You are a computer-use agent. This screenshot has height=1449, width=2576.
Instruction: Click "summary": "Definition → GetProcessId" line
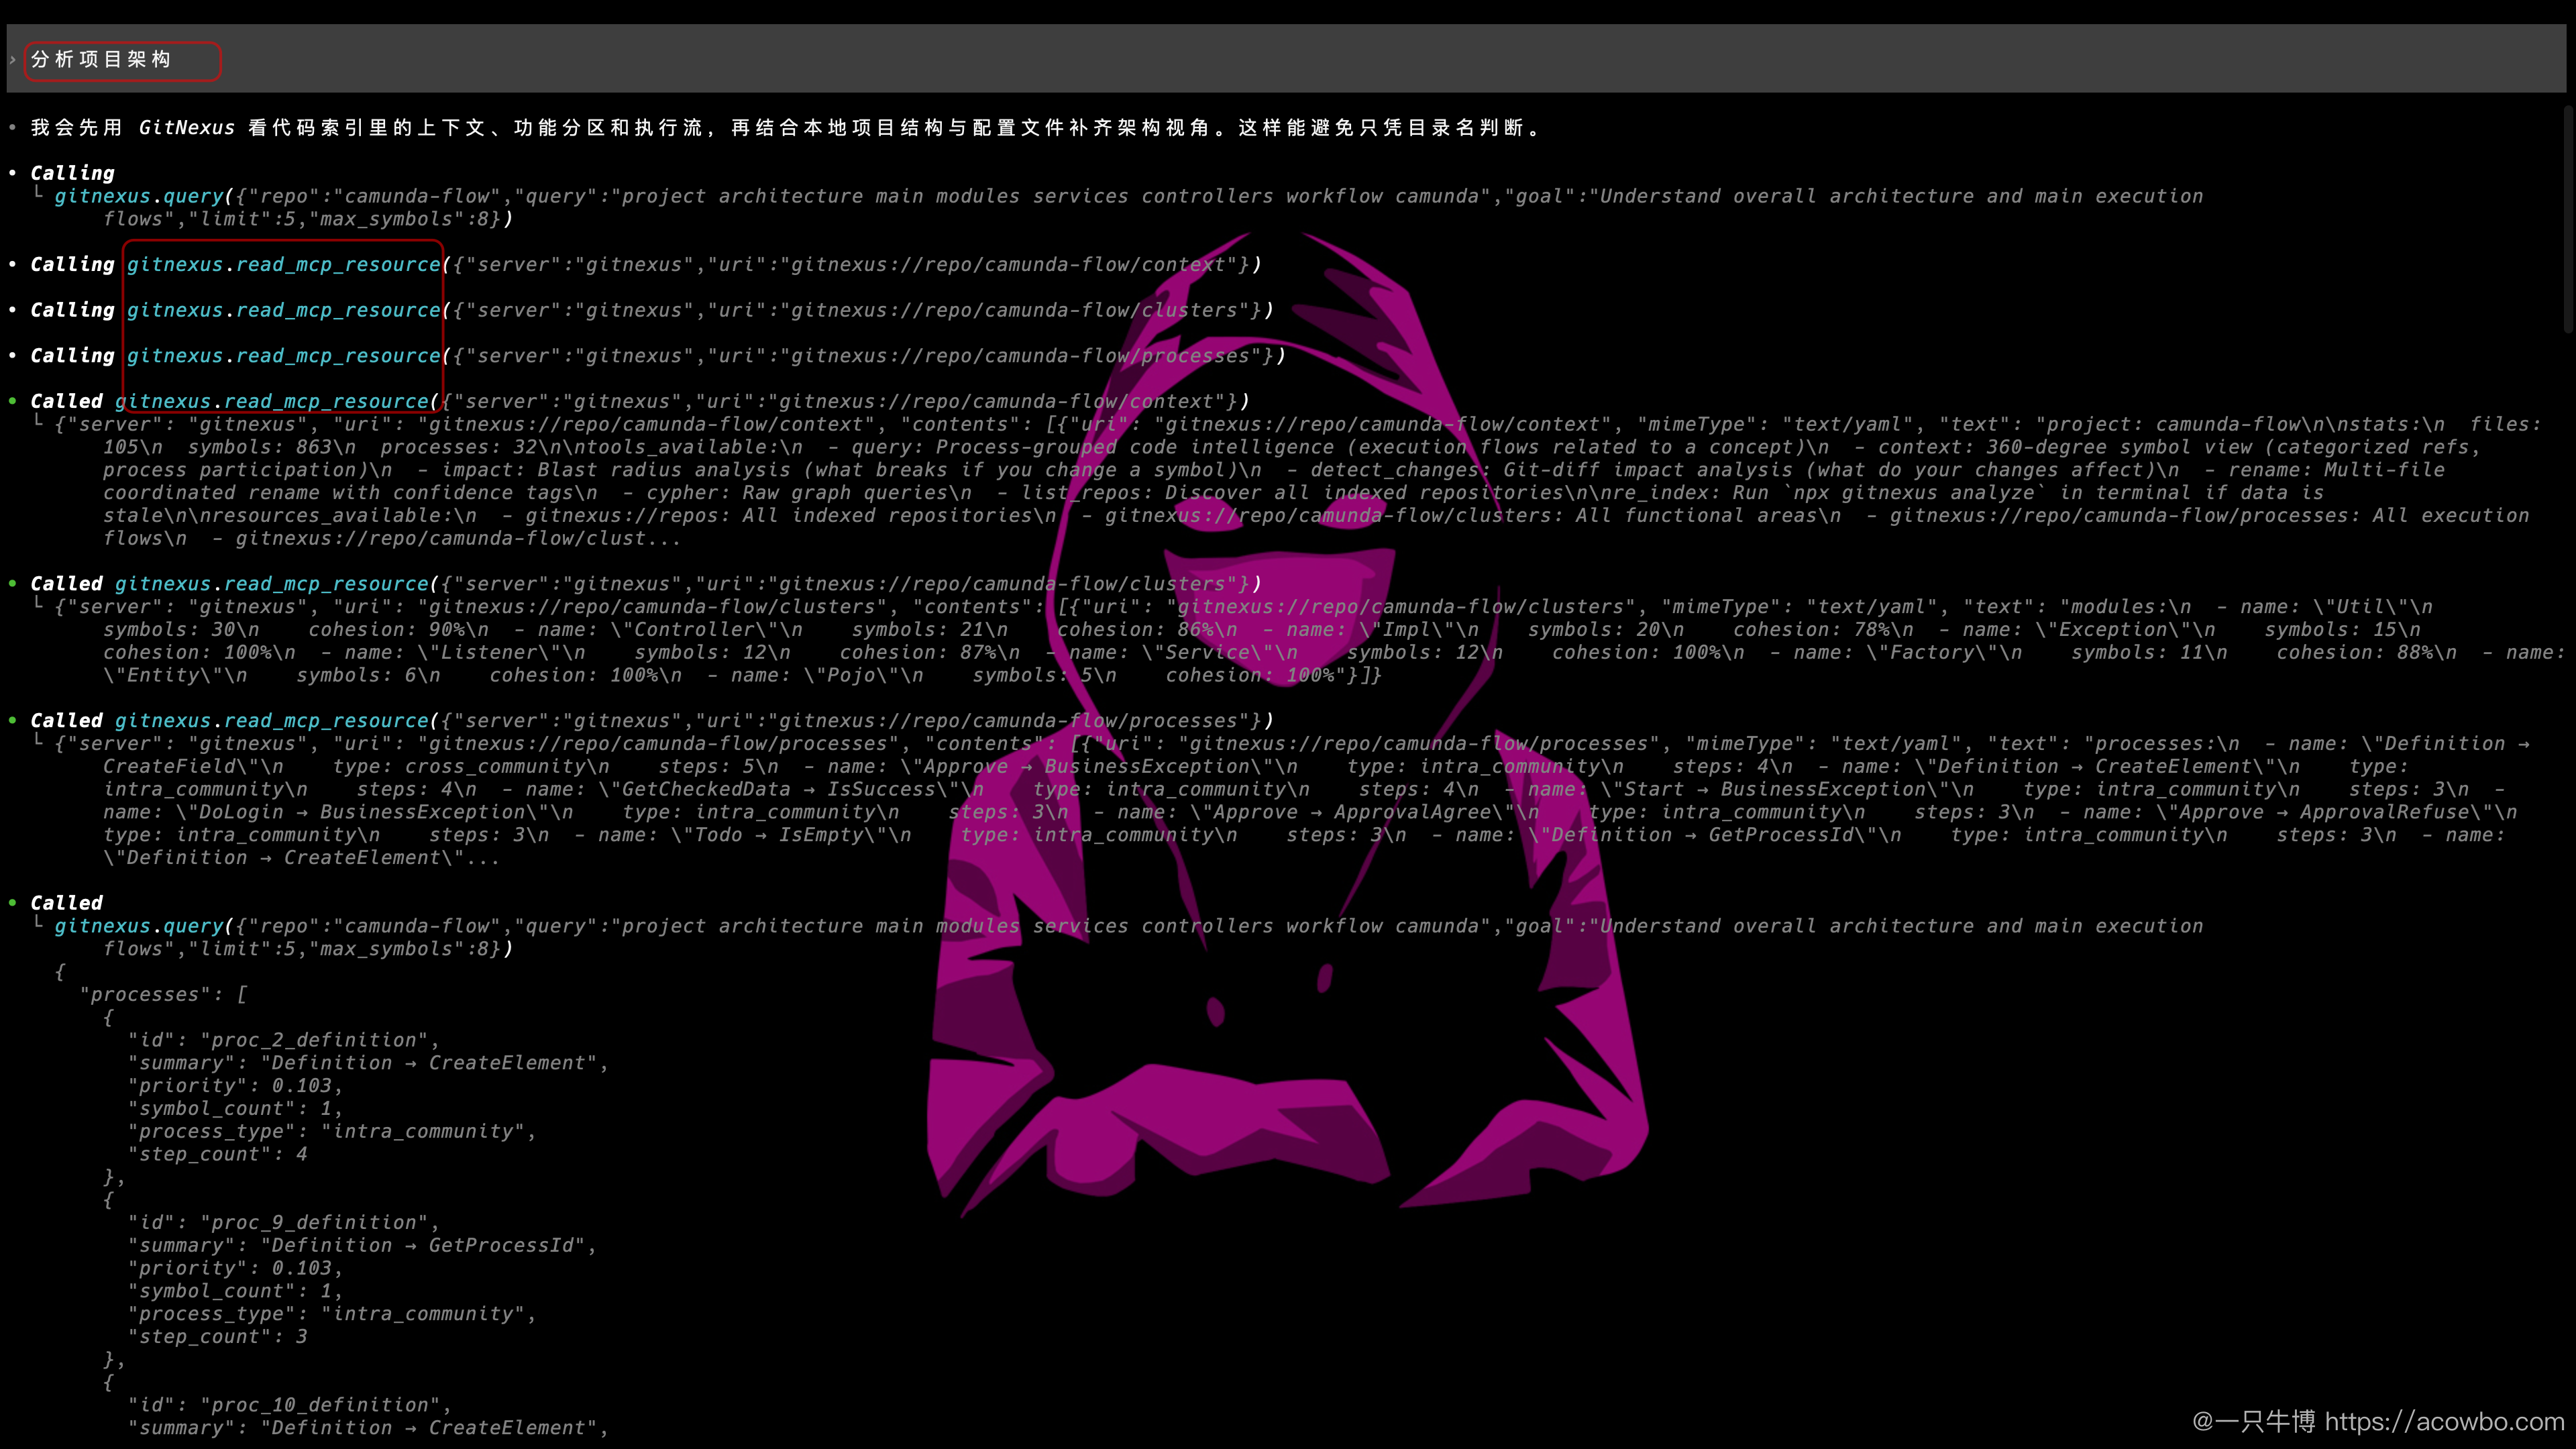[362, 1245]
